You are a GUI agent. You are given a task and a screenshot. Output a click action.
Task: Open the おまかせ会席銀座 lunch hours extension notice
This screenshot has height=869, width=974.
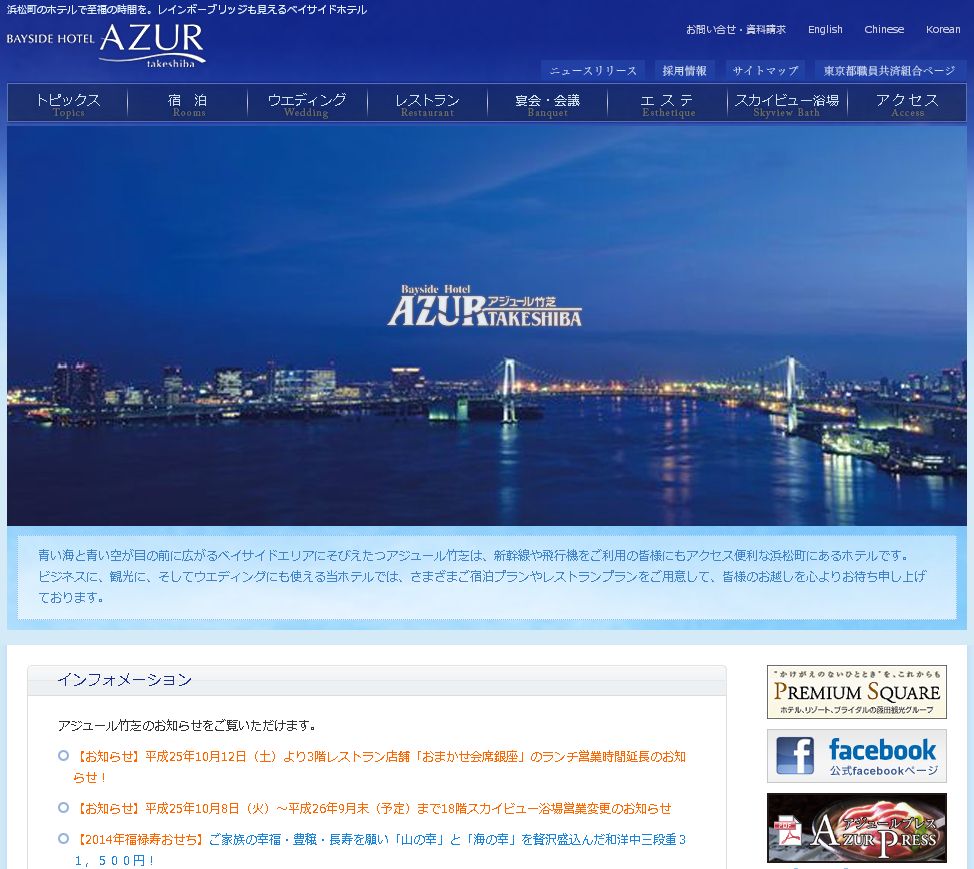click(x=380, y=767)
